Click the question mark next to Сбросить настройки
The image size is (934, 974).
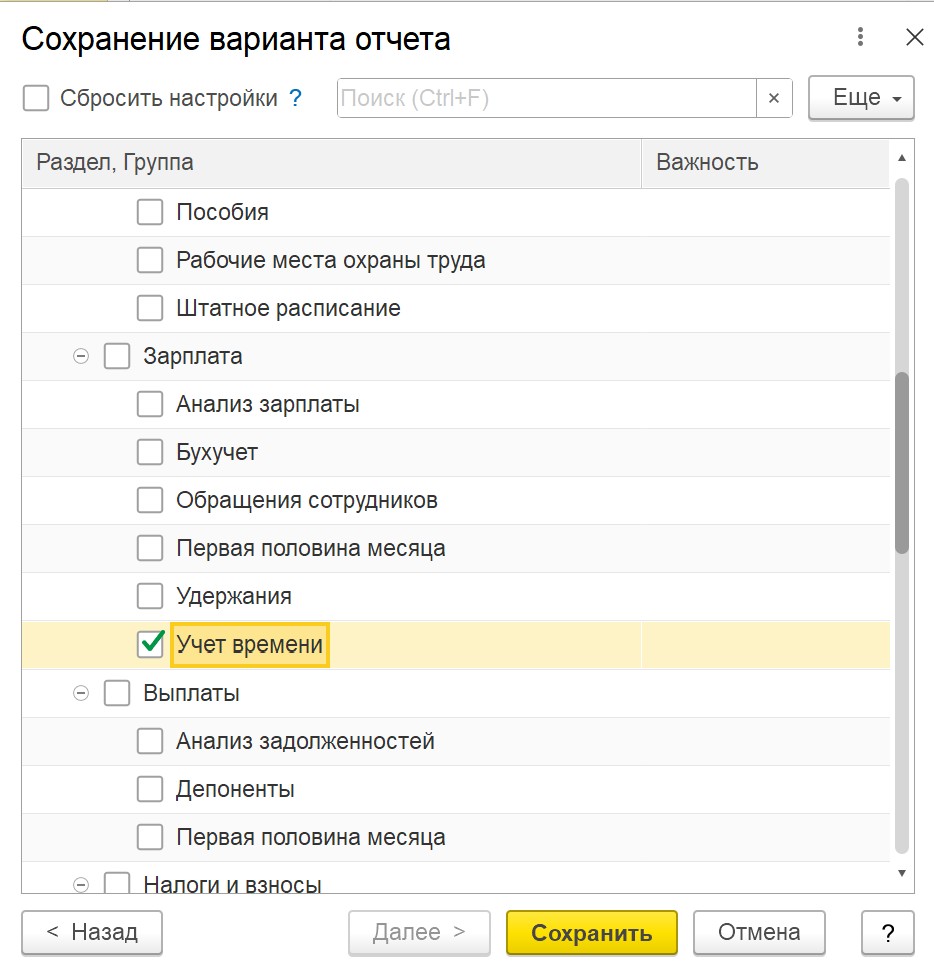coord(295,98)
